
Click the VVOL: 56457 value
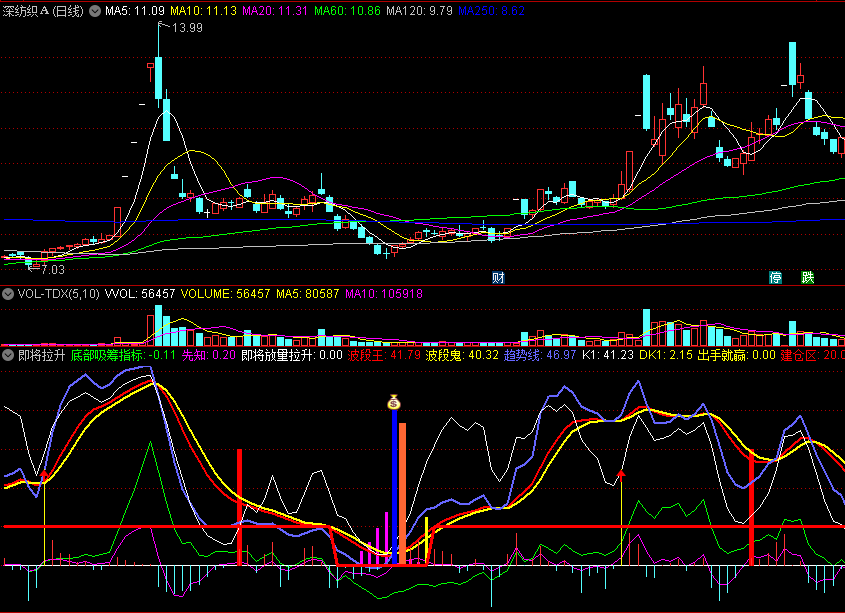click(140, 294)
